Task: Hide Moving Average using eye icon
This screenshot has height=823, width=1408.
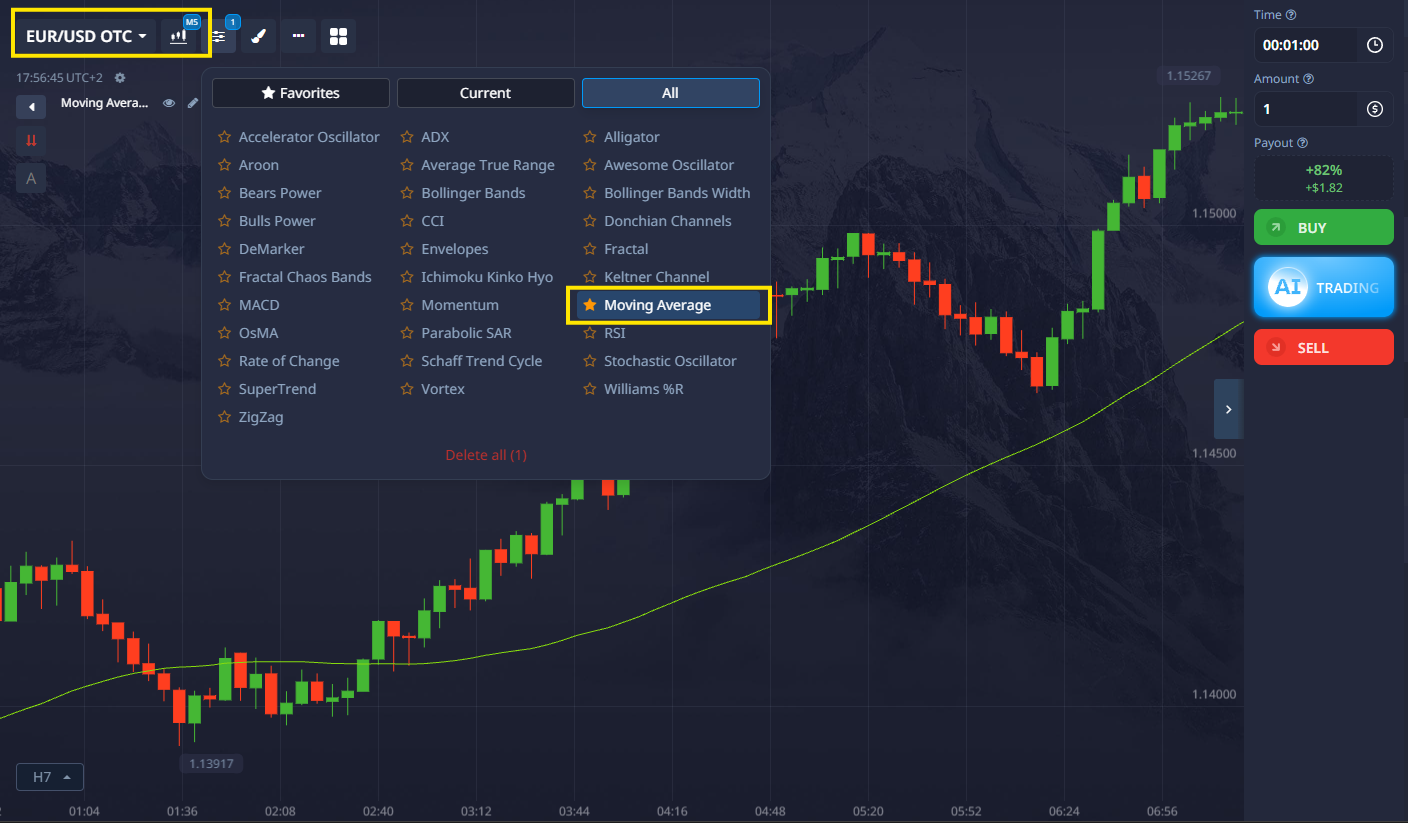Action: (x=169, y=103)
